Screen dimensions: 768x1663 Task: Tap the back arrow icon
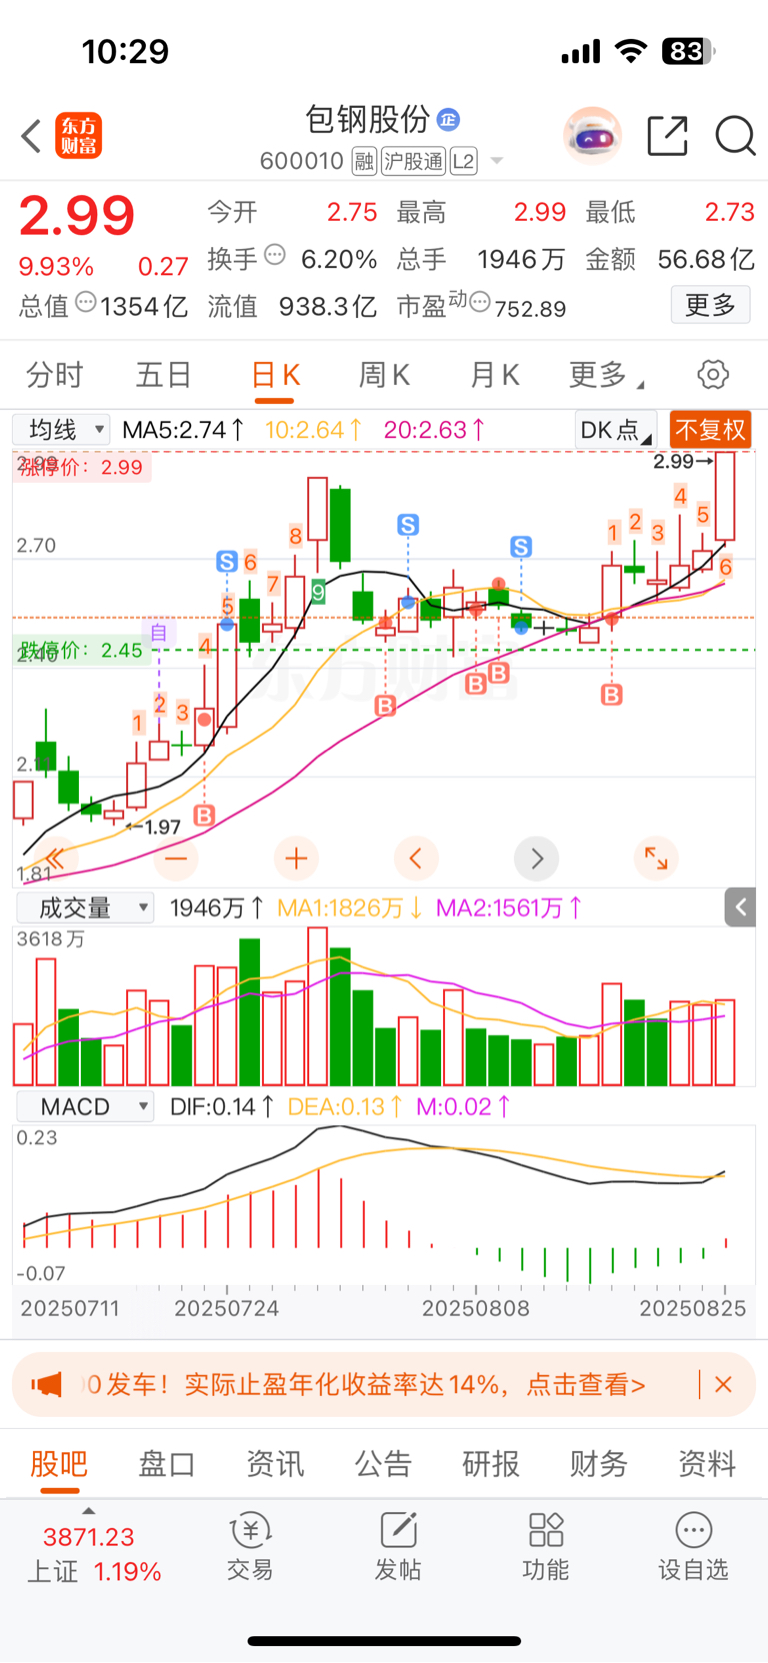click(x=31, y=136)
